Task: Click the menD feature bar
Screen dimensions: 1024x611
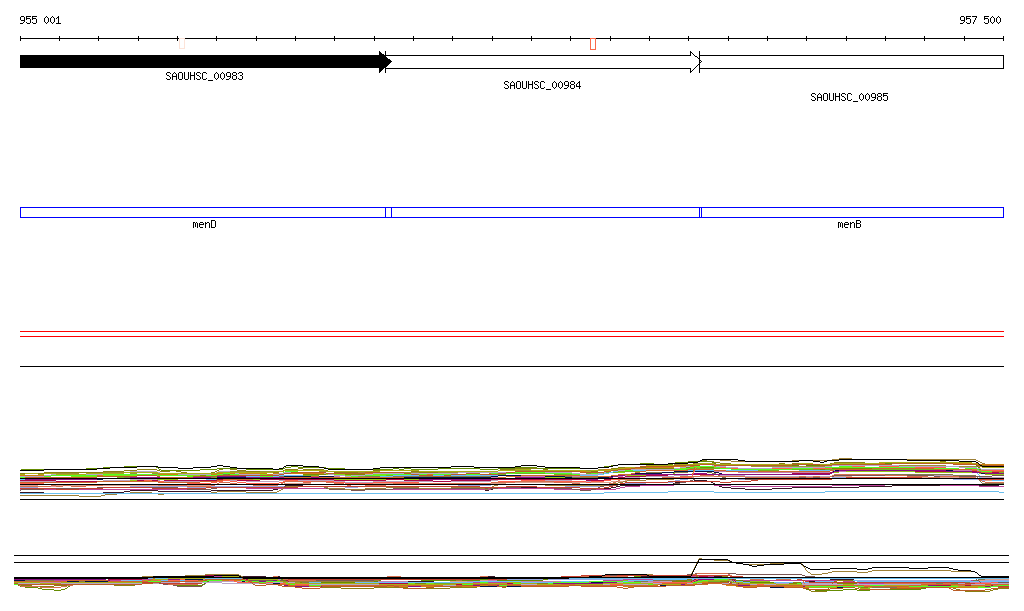Action: click(x=203, y=212)
